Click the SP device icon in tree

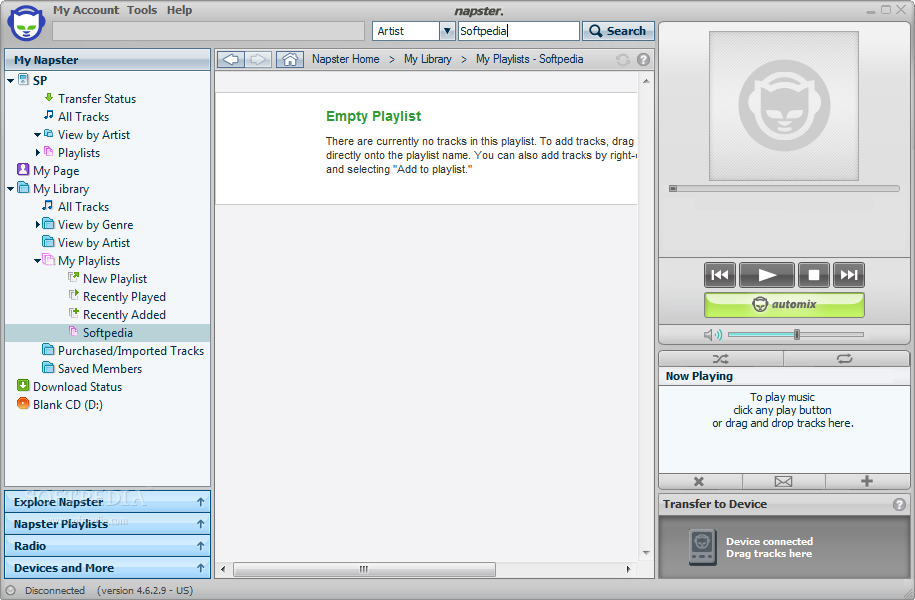(23, 79)
